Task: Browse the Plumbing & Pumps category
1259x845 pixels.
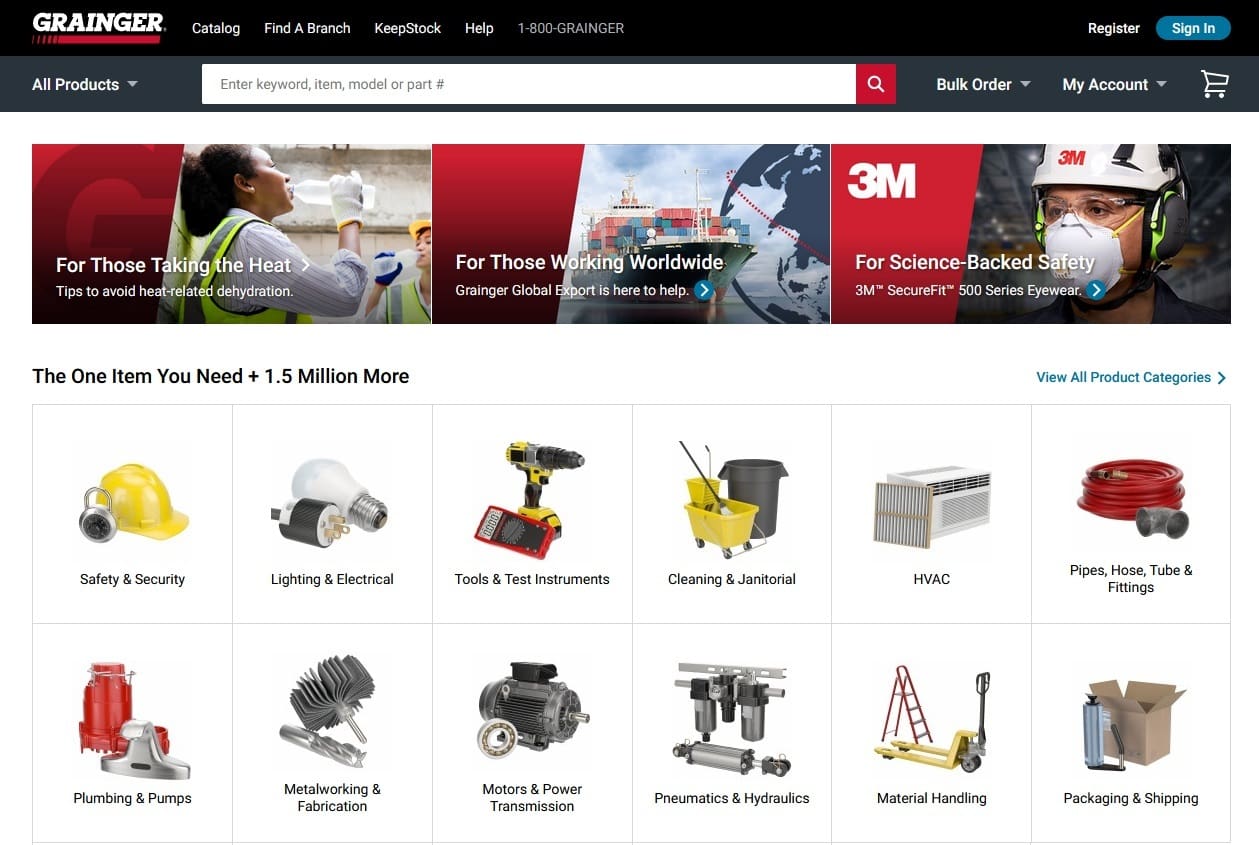Action: (x=132, y=732)
